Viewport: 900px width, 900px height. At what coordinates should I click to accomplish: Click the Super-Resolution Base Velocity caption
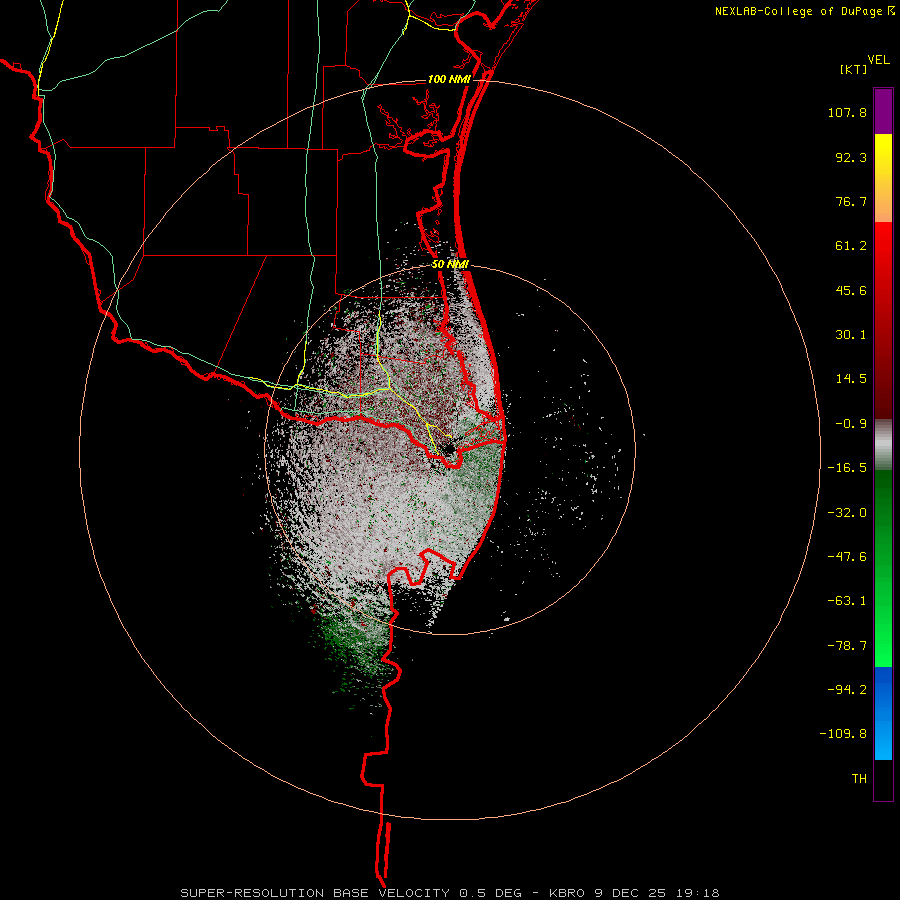coord(450,893)
